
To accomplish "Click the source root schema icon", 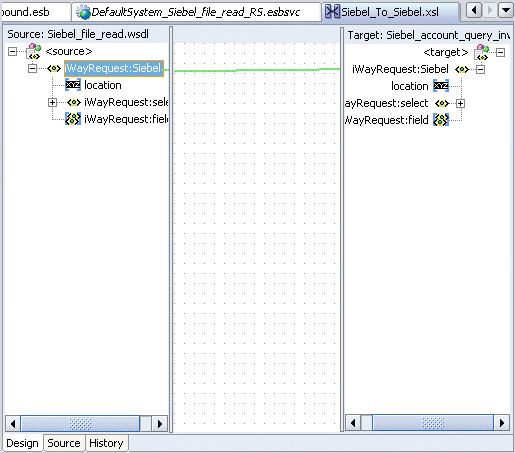I will (33, 51).
